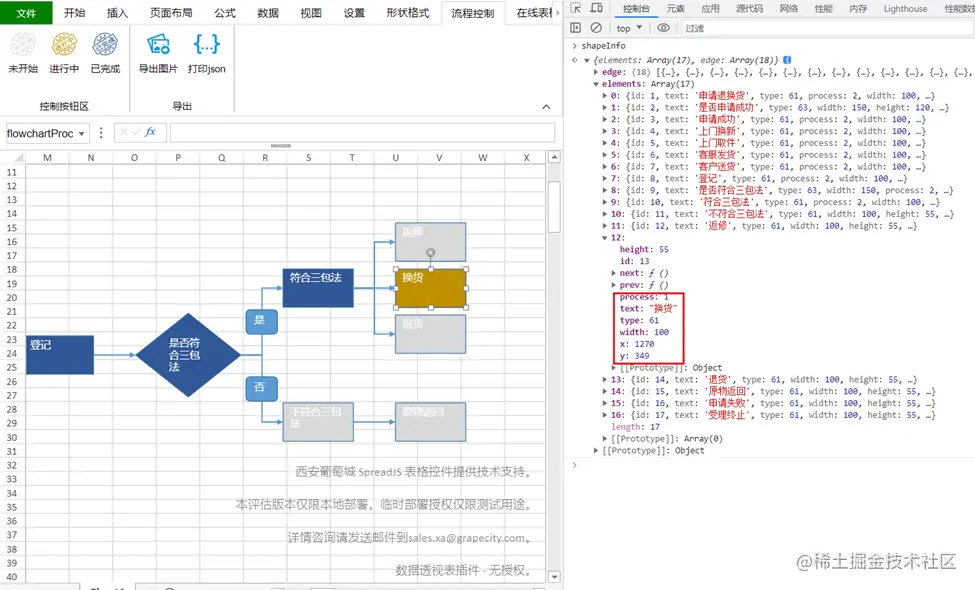Click the scroll down arrow of sheet

[554, 576]
